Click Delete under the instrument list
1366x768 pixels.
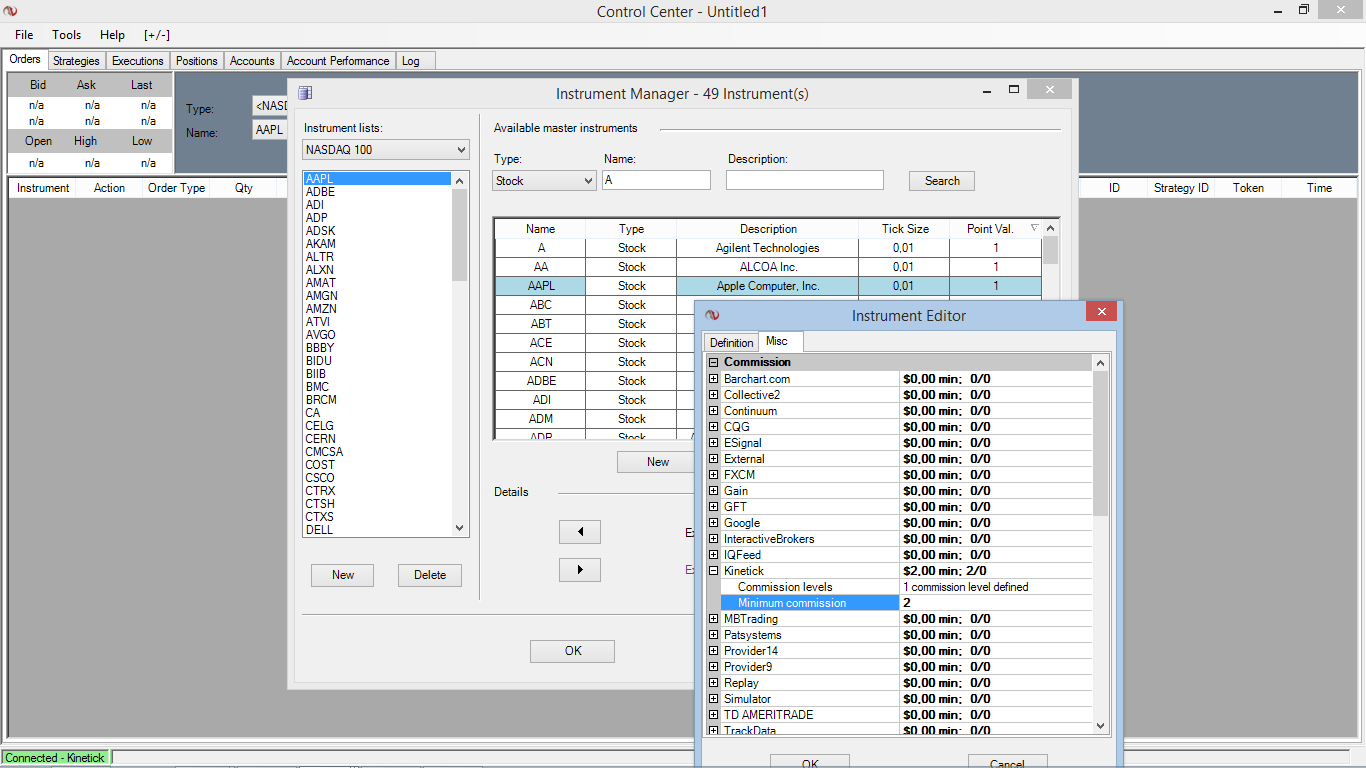click(x=430, y=575)
